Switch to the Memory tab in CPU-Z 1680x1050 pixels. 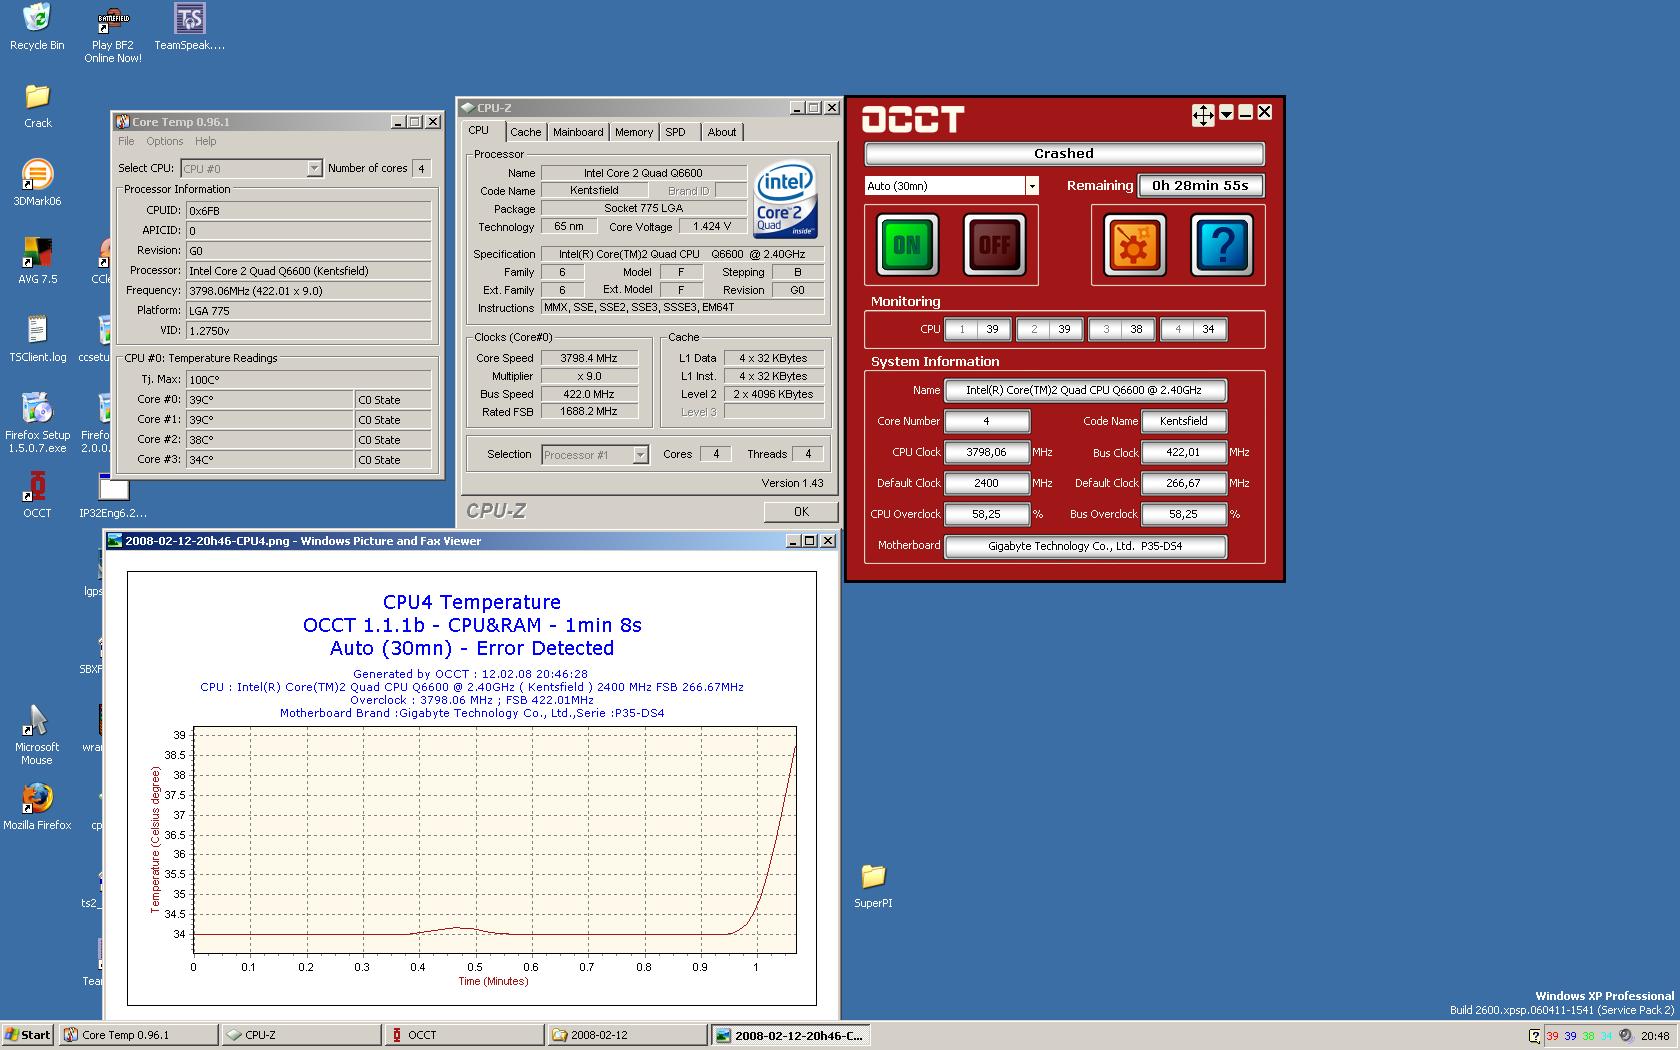pyautogui.click(x=634, y=132)
